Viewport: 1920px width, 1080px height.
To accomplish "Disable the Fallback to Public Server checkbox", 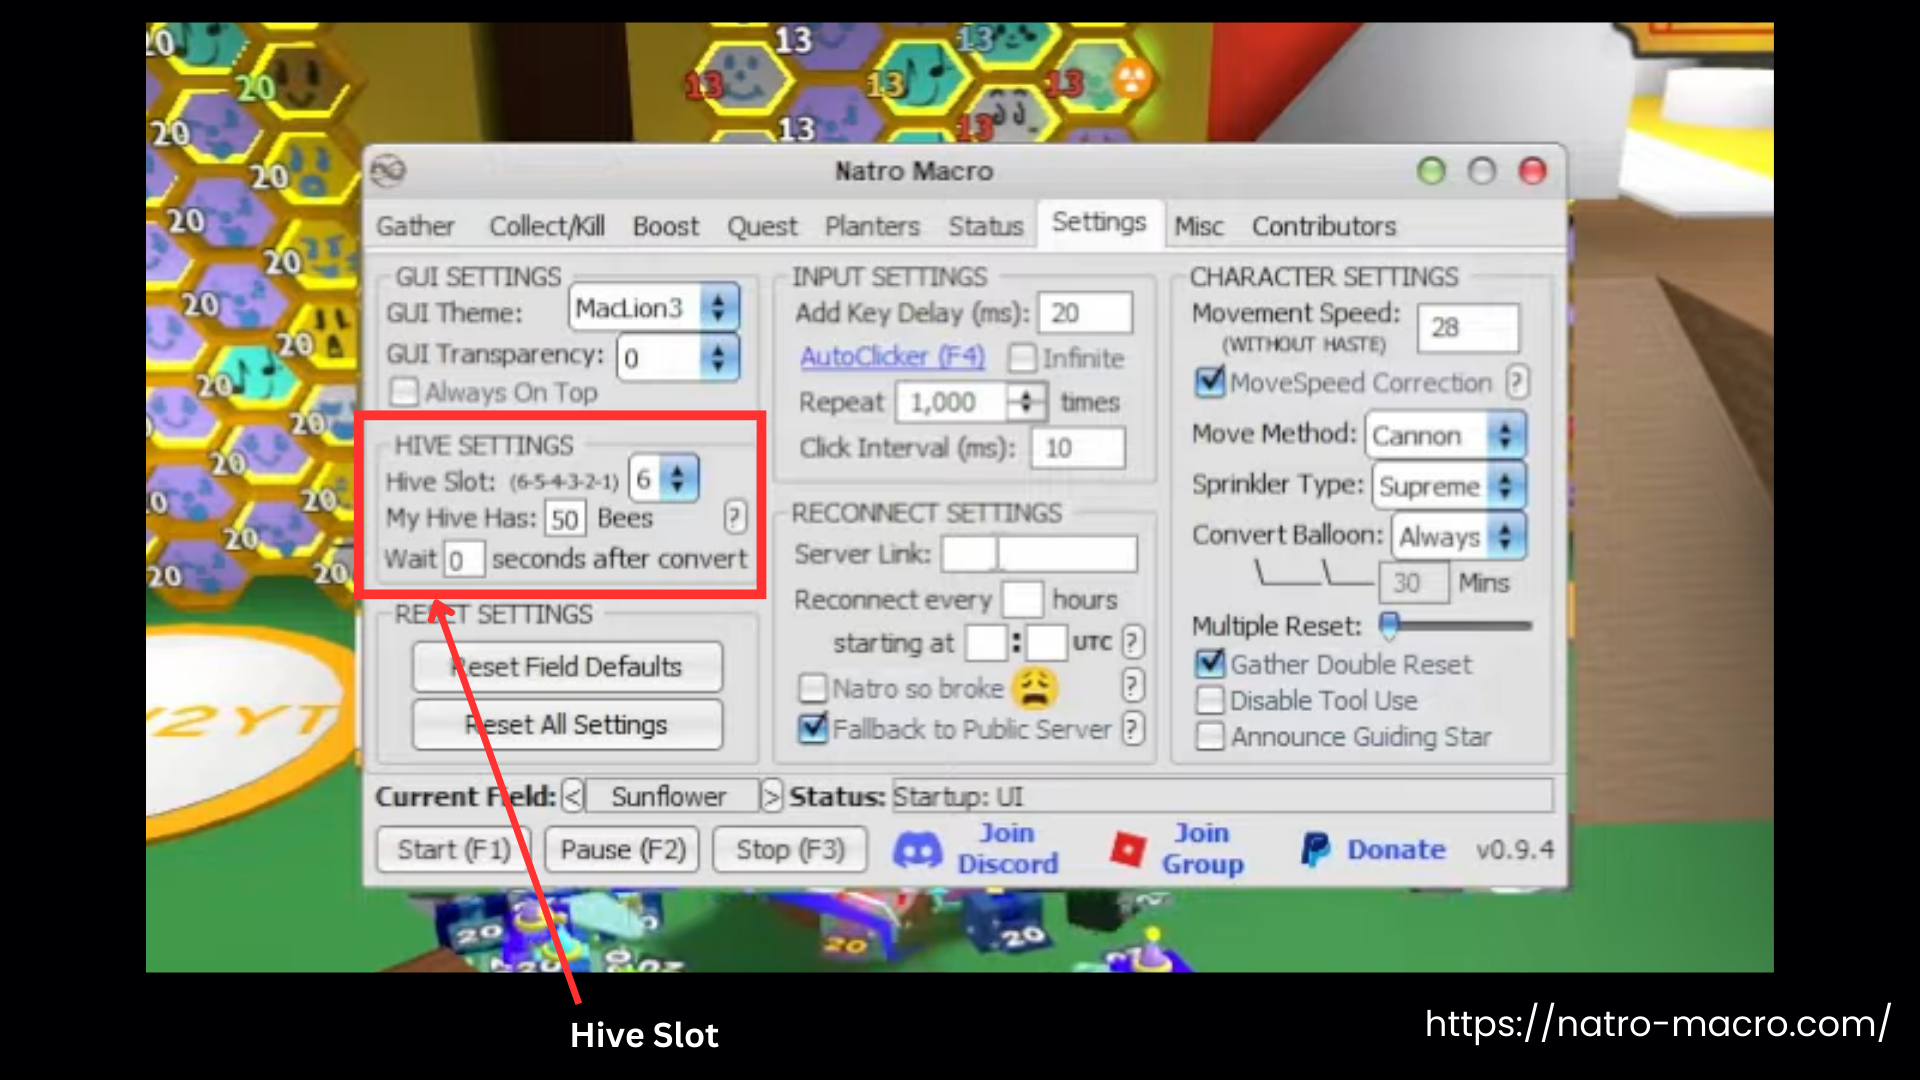I will (x=811, y=730).
